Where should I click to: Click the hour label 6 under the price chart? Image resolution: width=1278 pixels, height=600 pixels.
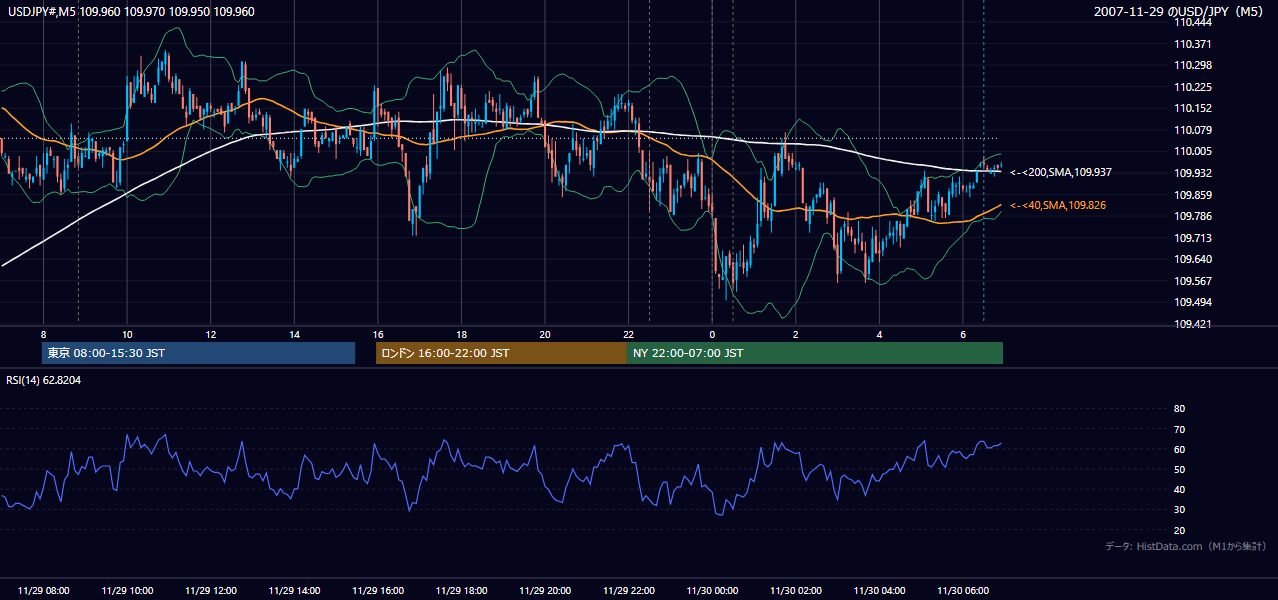[962, 334]
